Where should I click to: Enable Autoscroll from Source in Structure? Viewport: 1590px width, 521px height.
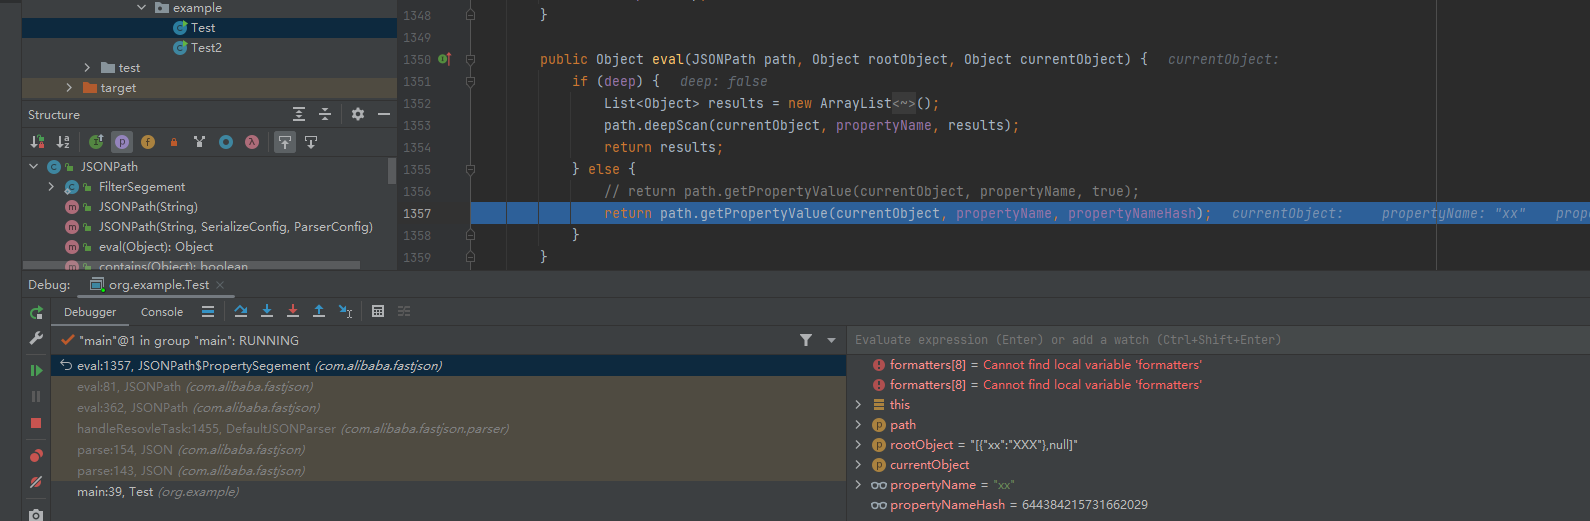[311, 142]
